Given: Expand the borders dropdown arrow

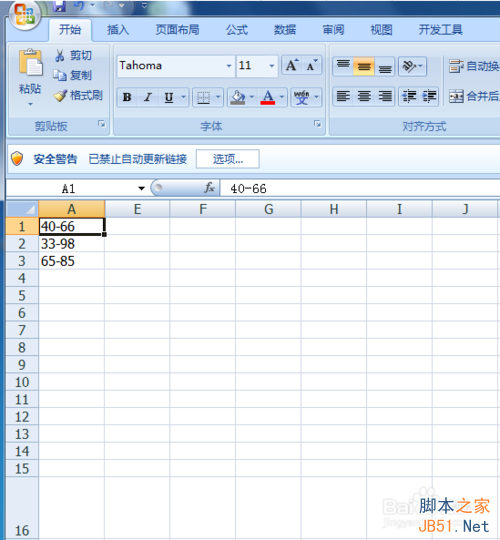Looking at the screenshot, I should coord(218,97).
